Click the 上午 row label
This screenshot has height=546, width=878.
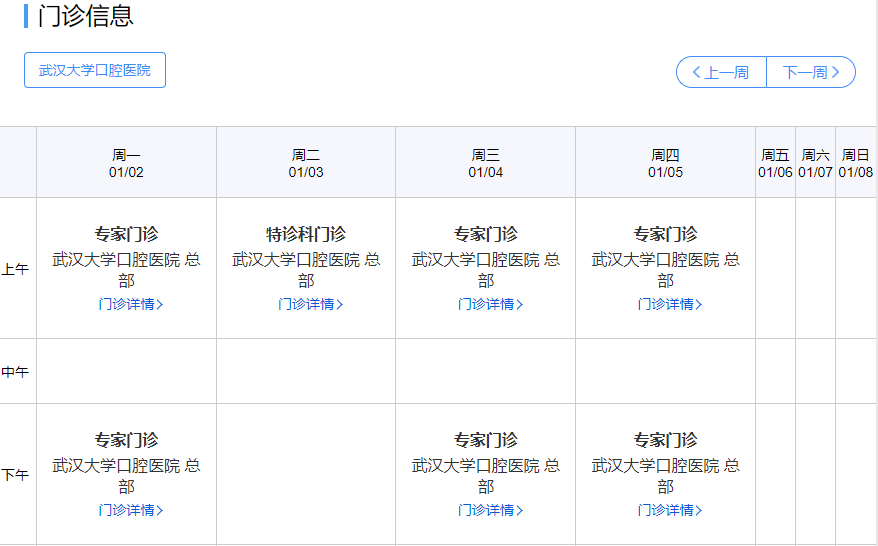pos(15,269)
